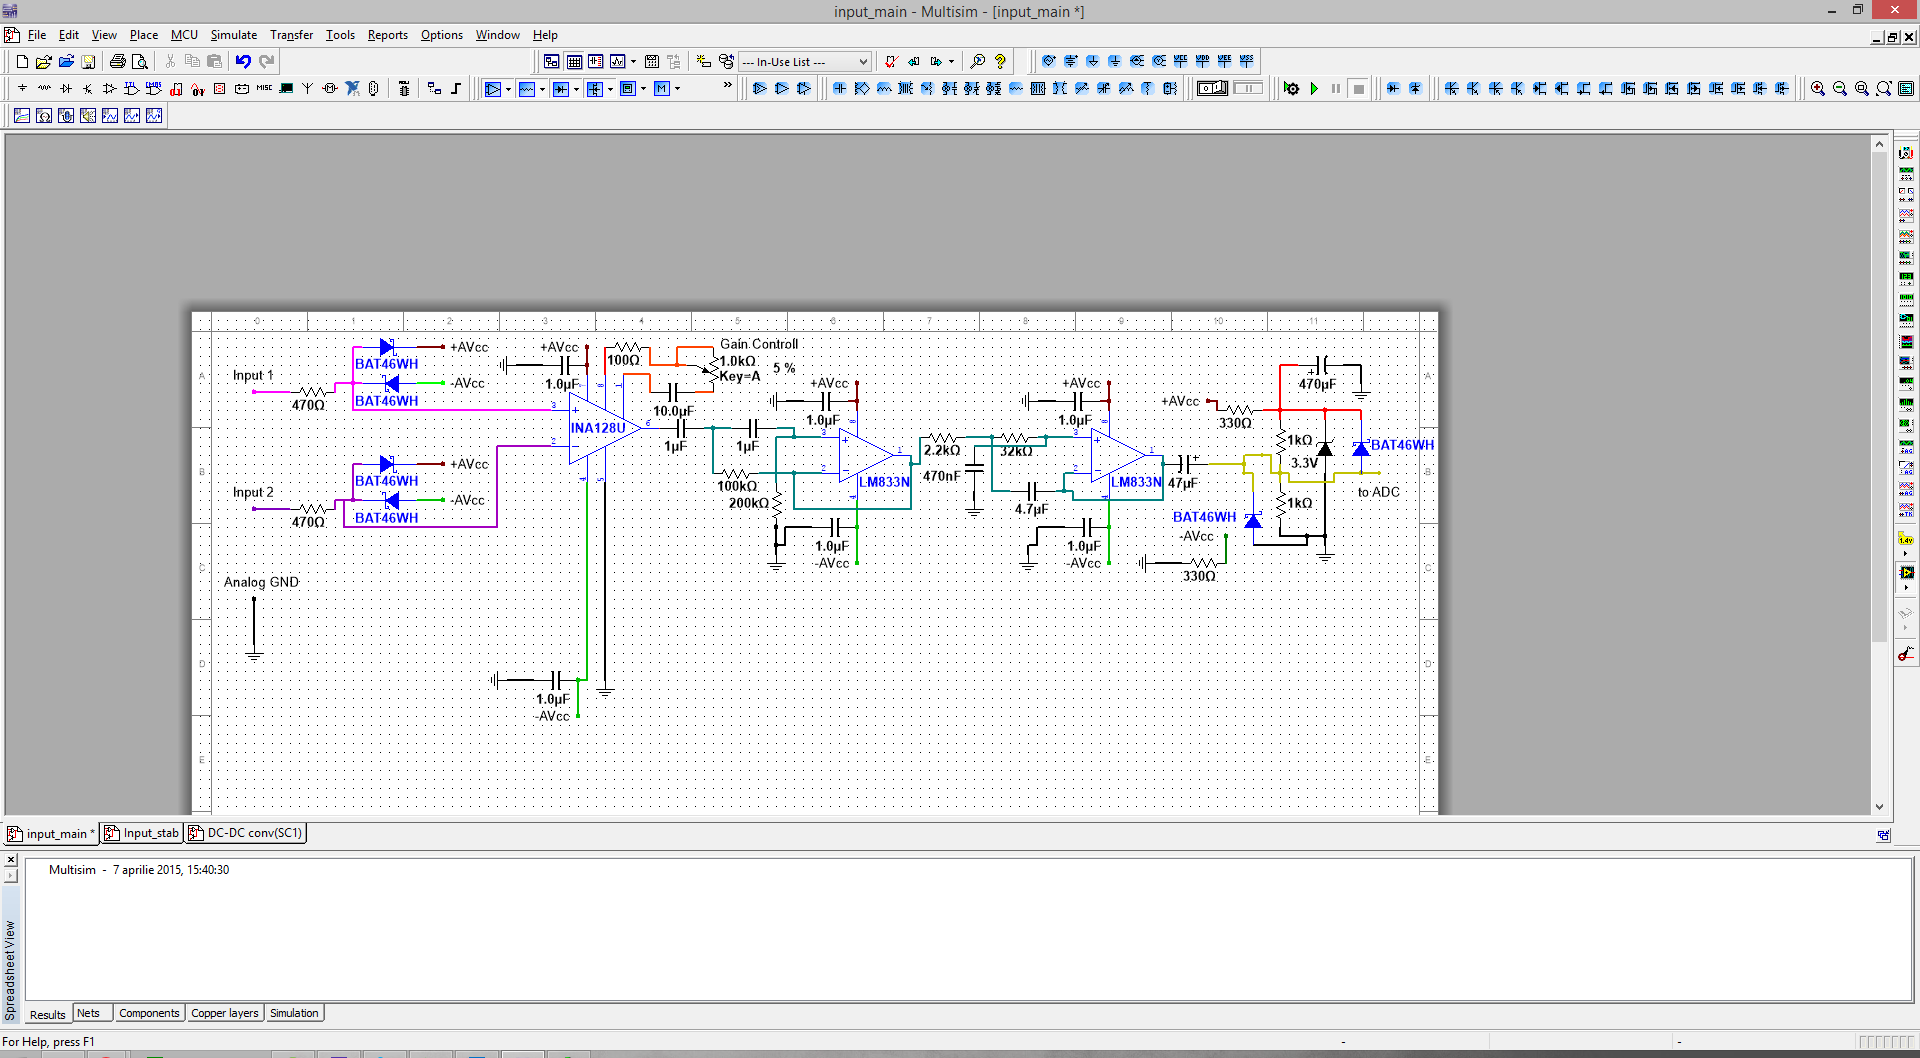Open the Grapher view icon
1920x1058 pixels.
click(618, 62)
